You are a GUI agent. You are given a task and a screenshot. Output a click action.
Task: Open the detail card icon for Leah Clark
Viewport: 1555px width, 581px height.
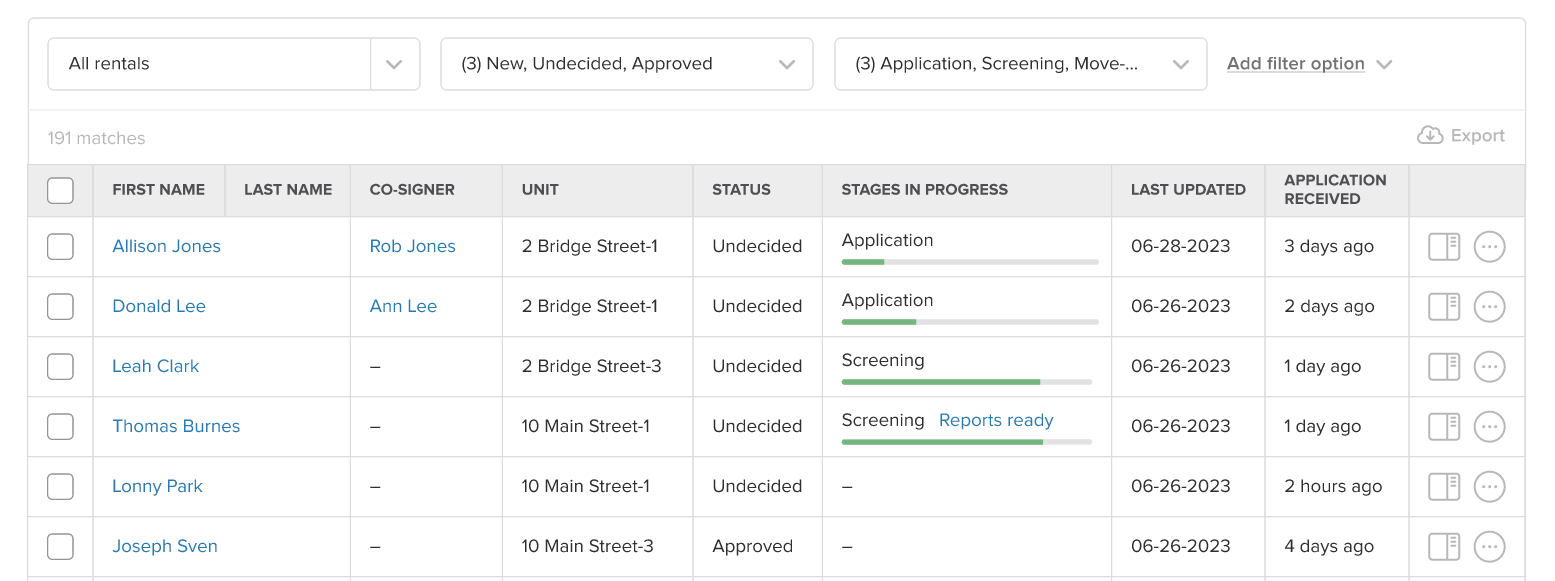click(1443, 366)
